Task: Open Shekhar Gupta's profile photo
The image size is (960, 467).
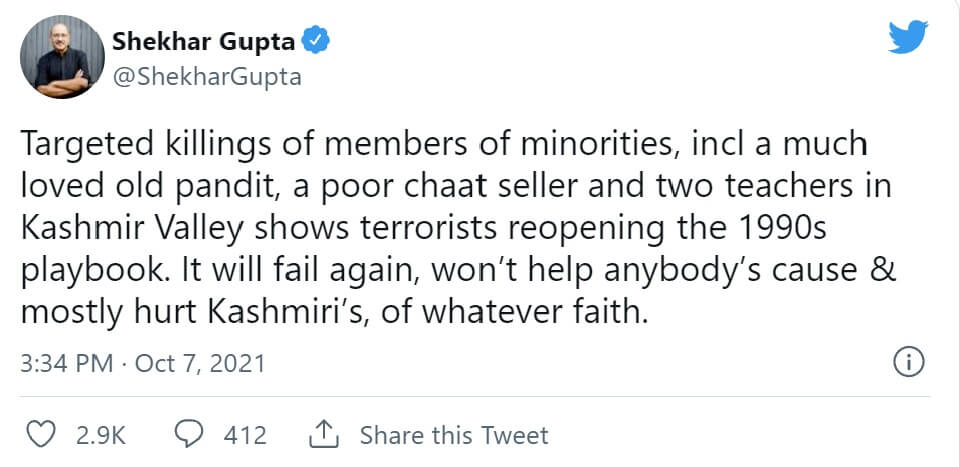Action: pos(63,57)
